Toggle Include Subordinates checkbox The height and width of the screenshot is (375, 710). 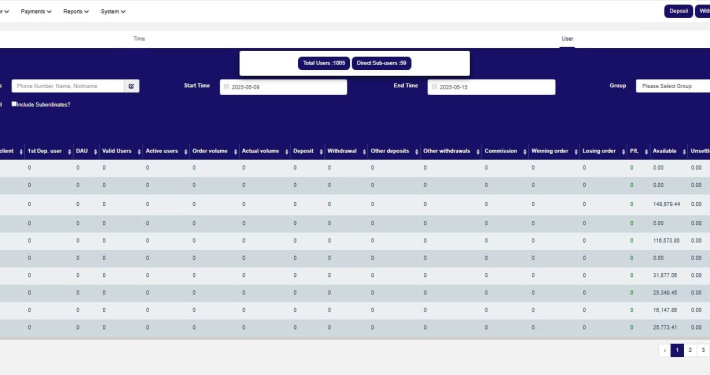(x=14, y=104)
